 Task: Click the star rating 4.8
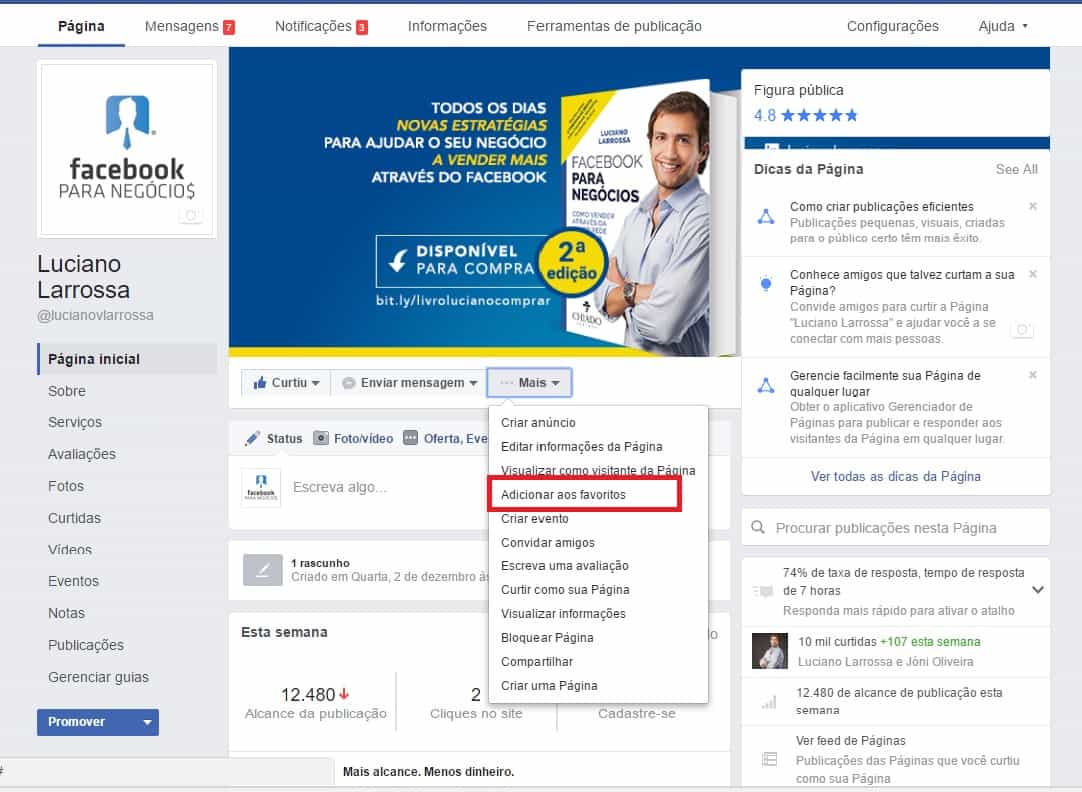[805, 115]
